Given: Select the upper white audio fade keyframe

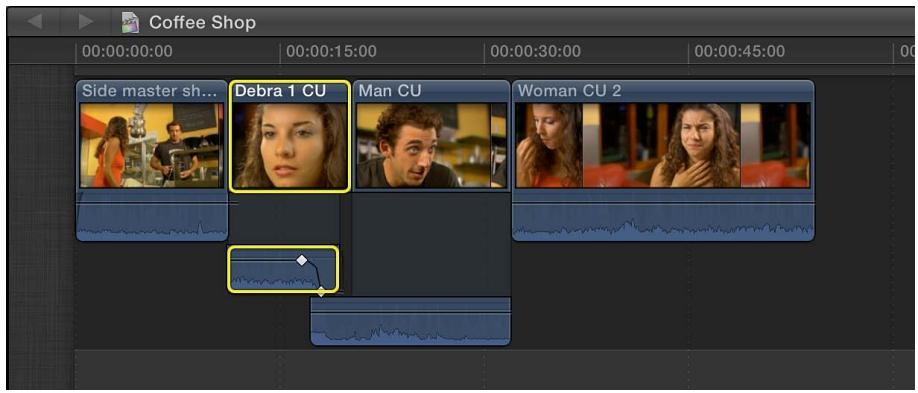Looking at the screenshot, I should 302,260.
